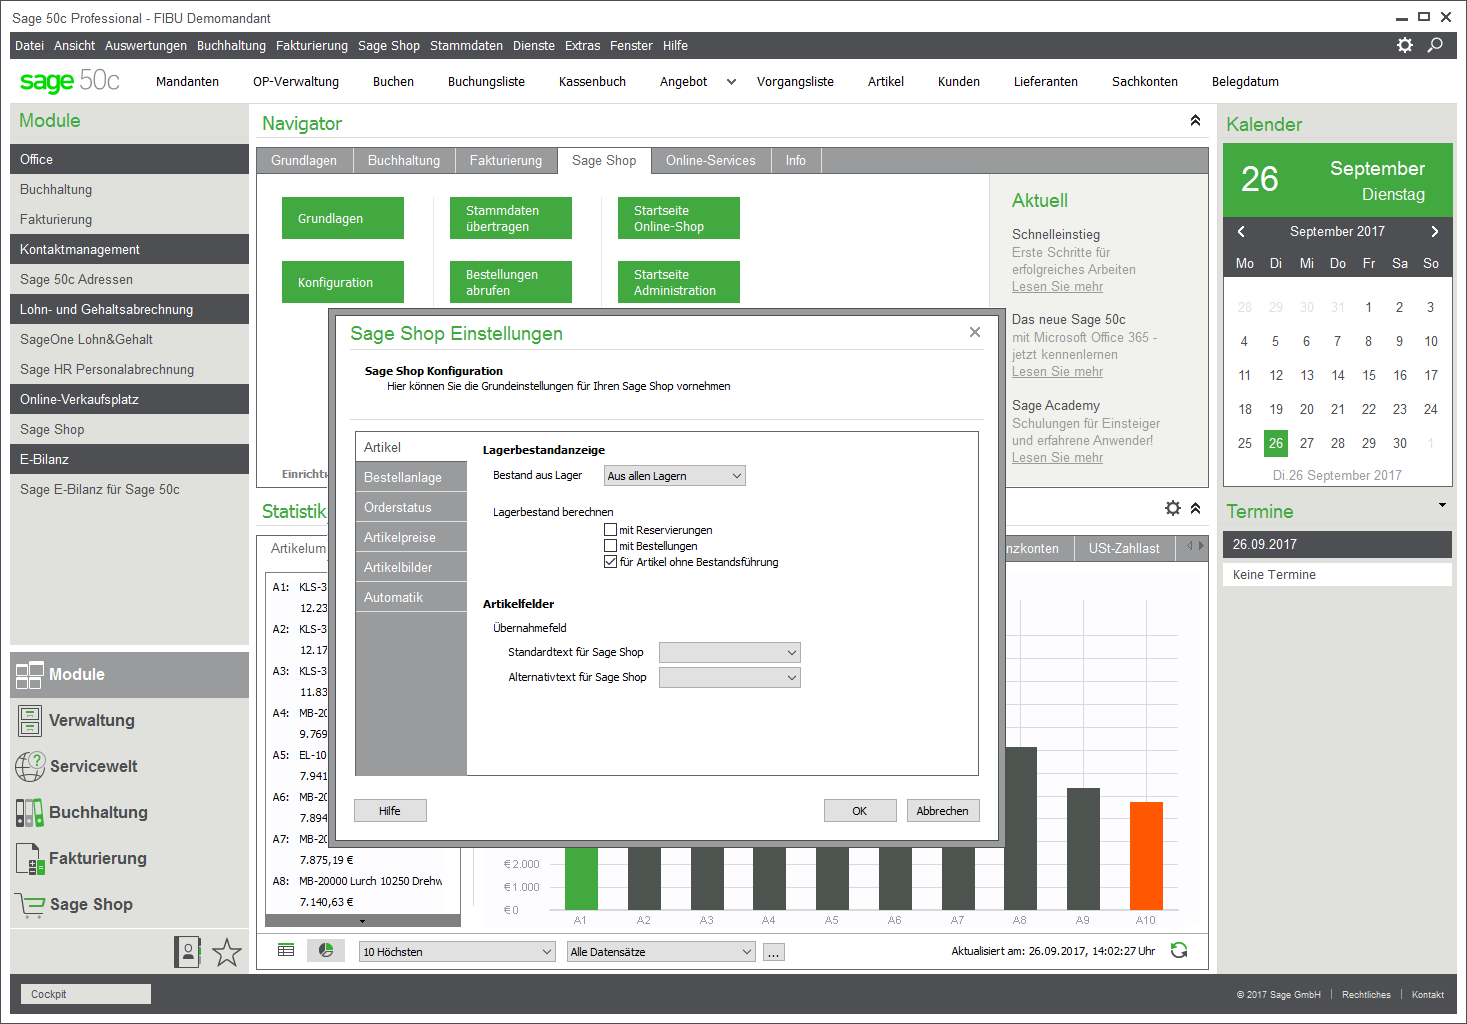This screenshot has height=1024, width=1467.
Task: Click green A1 bar in chart
Action: click(x=581, y=878)
